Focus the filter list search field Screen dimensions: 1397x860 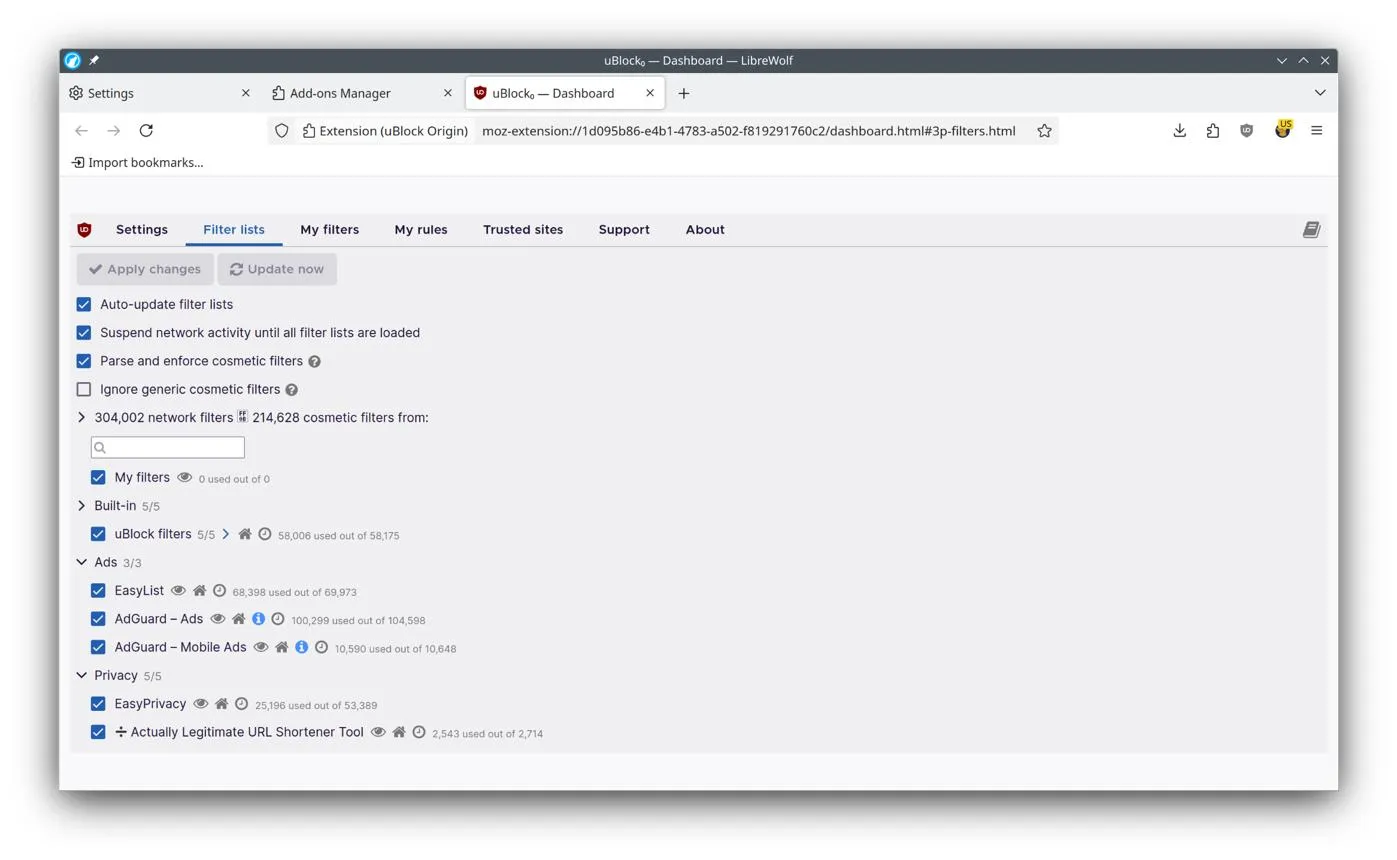[168, 447]
